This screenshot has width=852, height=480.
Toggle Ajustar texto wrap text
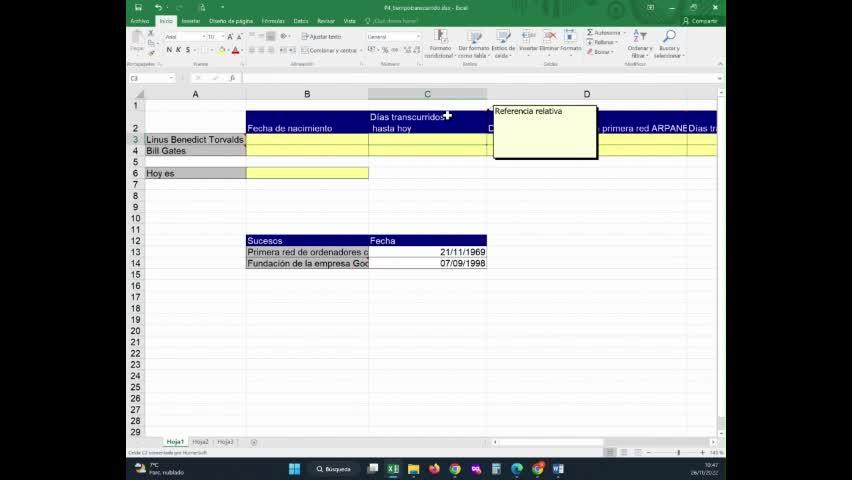coord(321,36)
